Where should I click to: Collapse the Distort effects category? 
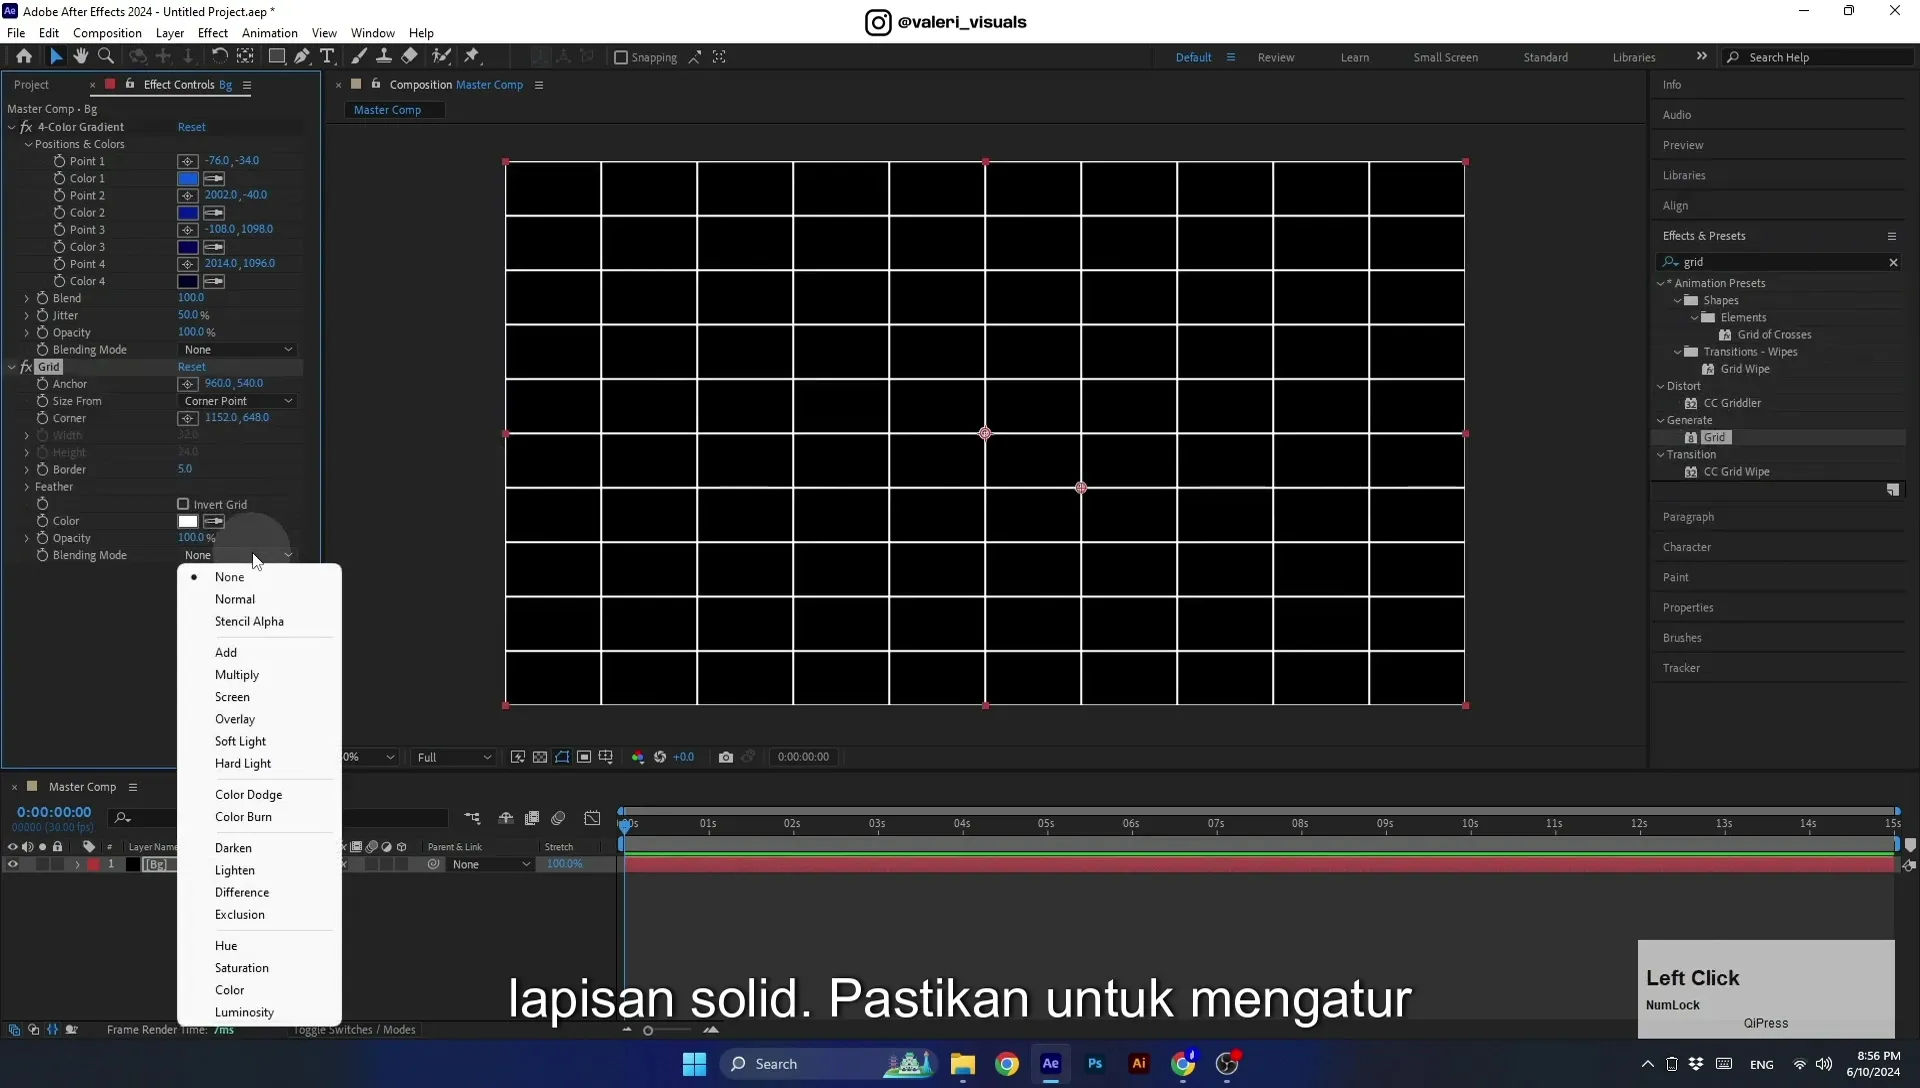(1661, 386)
